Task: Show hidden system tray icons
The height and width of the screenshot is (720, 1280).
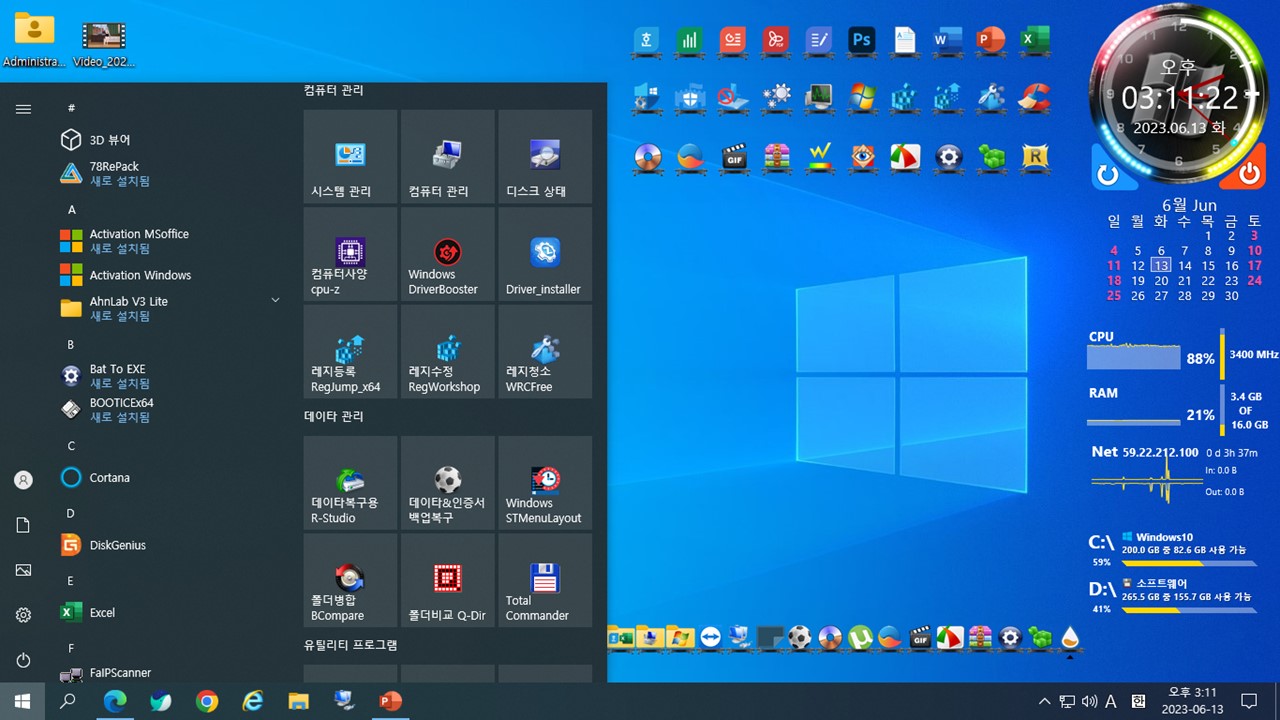Action: (1045, 701)
